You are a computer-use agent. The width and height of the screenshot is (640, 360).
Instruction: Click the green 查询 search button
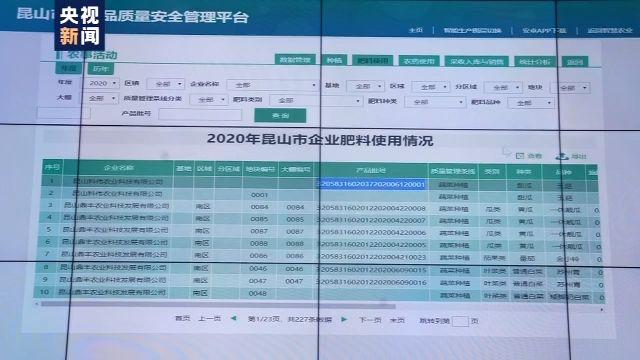pos(280,116)
